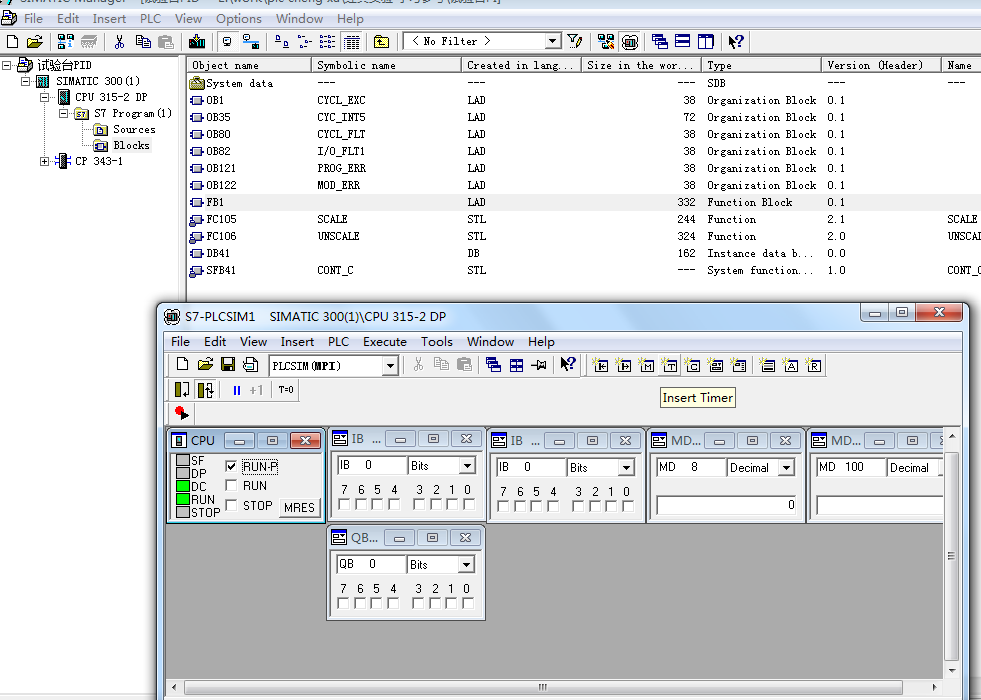Click the Accessible Nodes toolbar icon

[65, 42]
